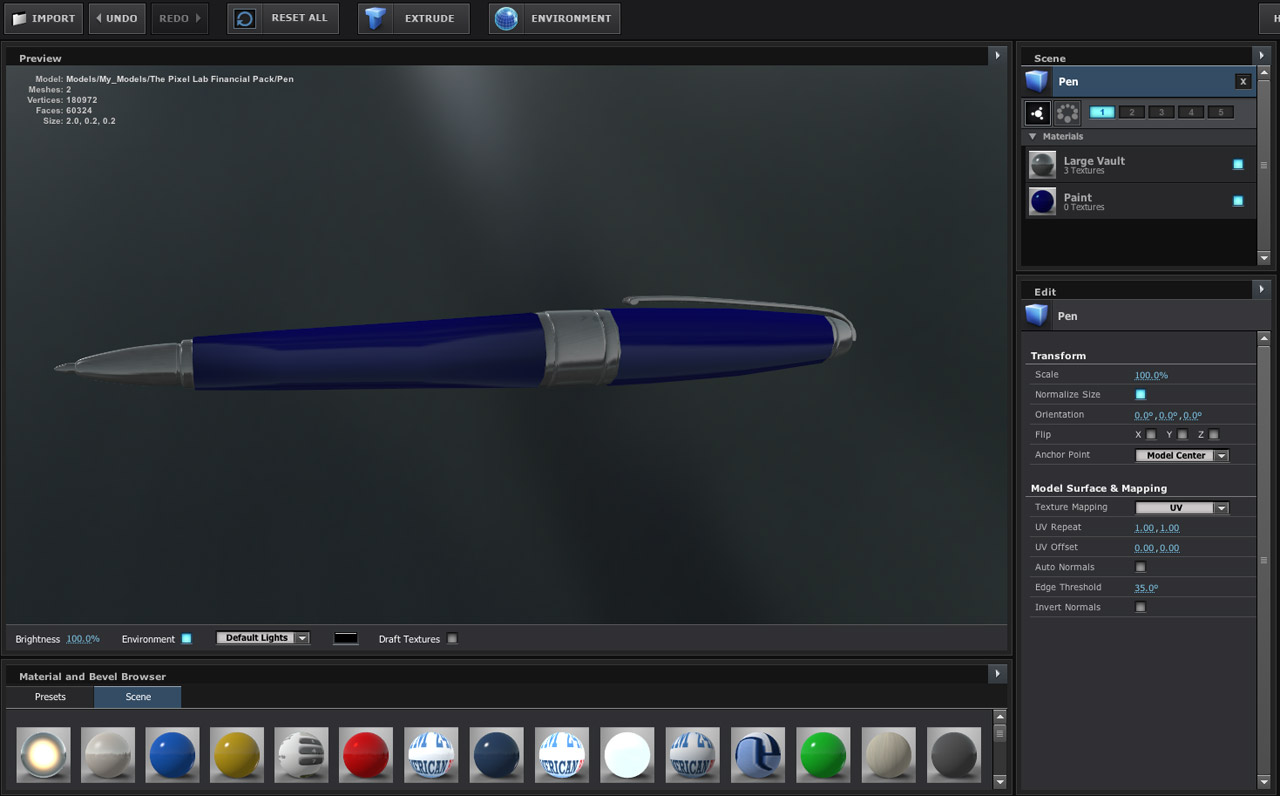The width and height of the screenshot is (1280, 796).
Task: Click the background color black swatch
Action: point(346,638)
